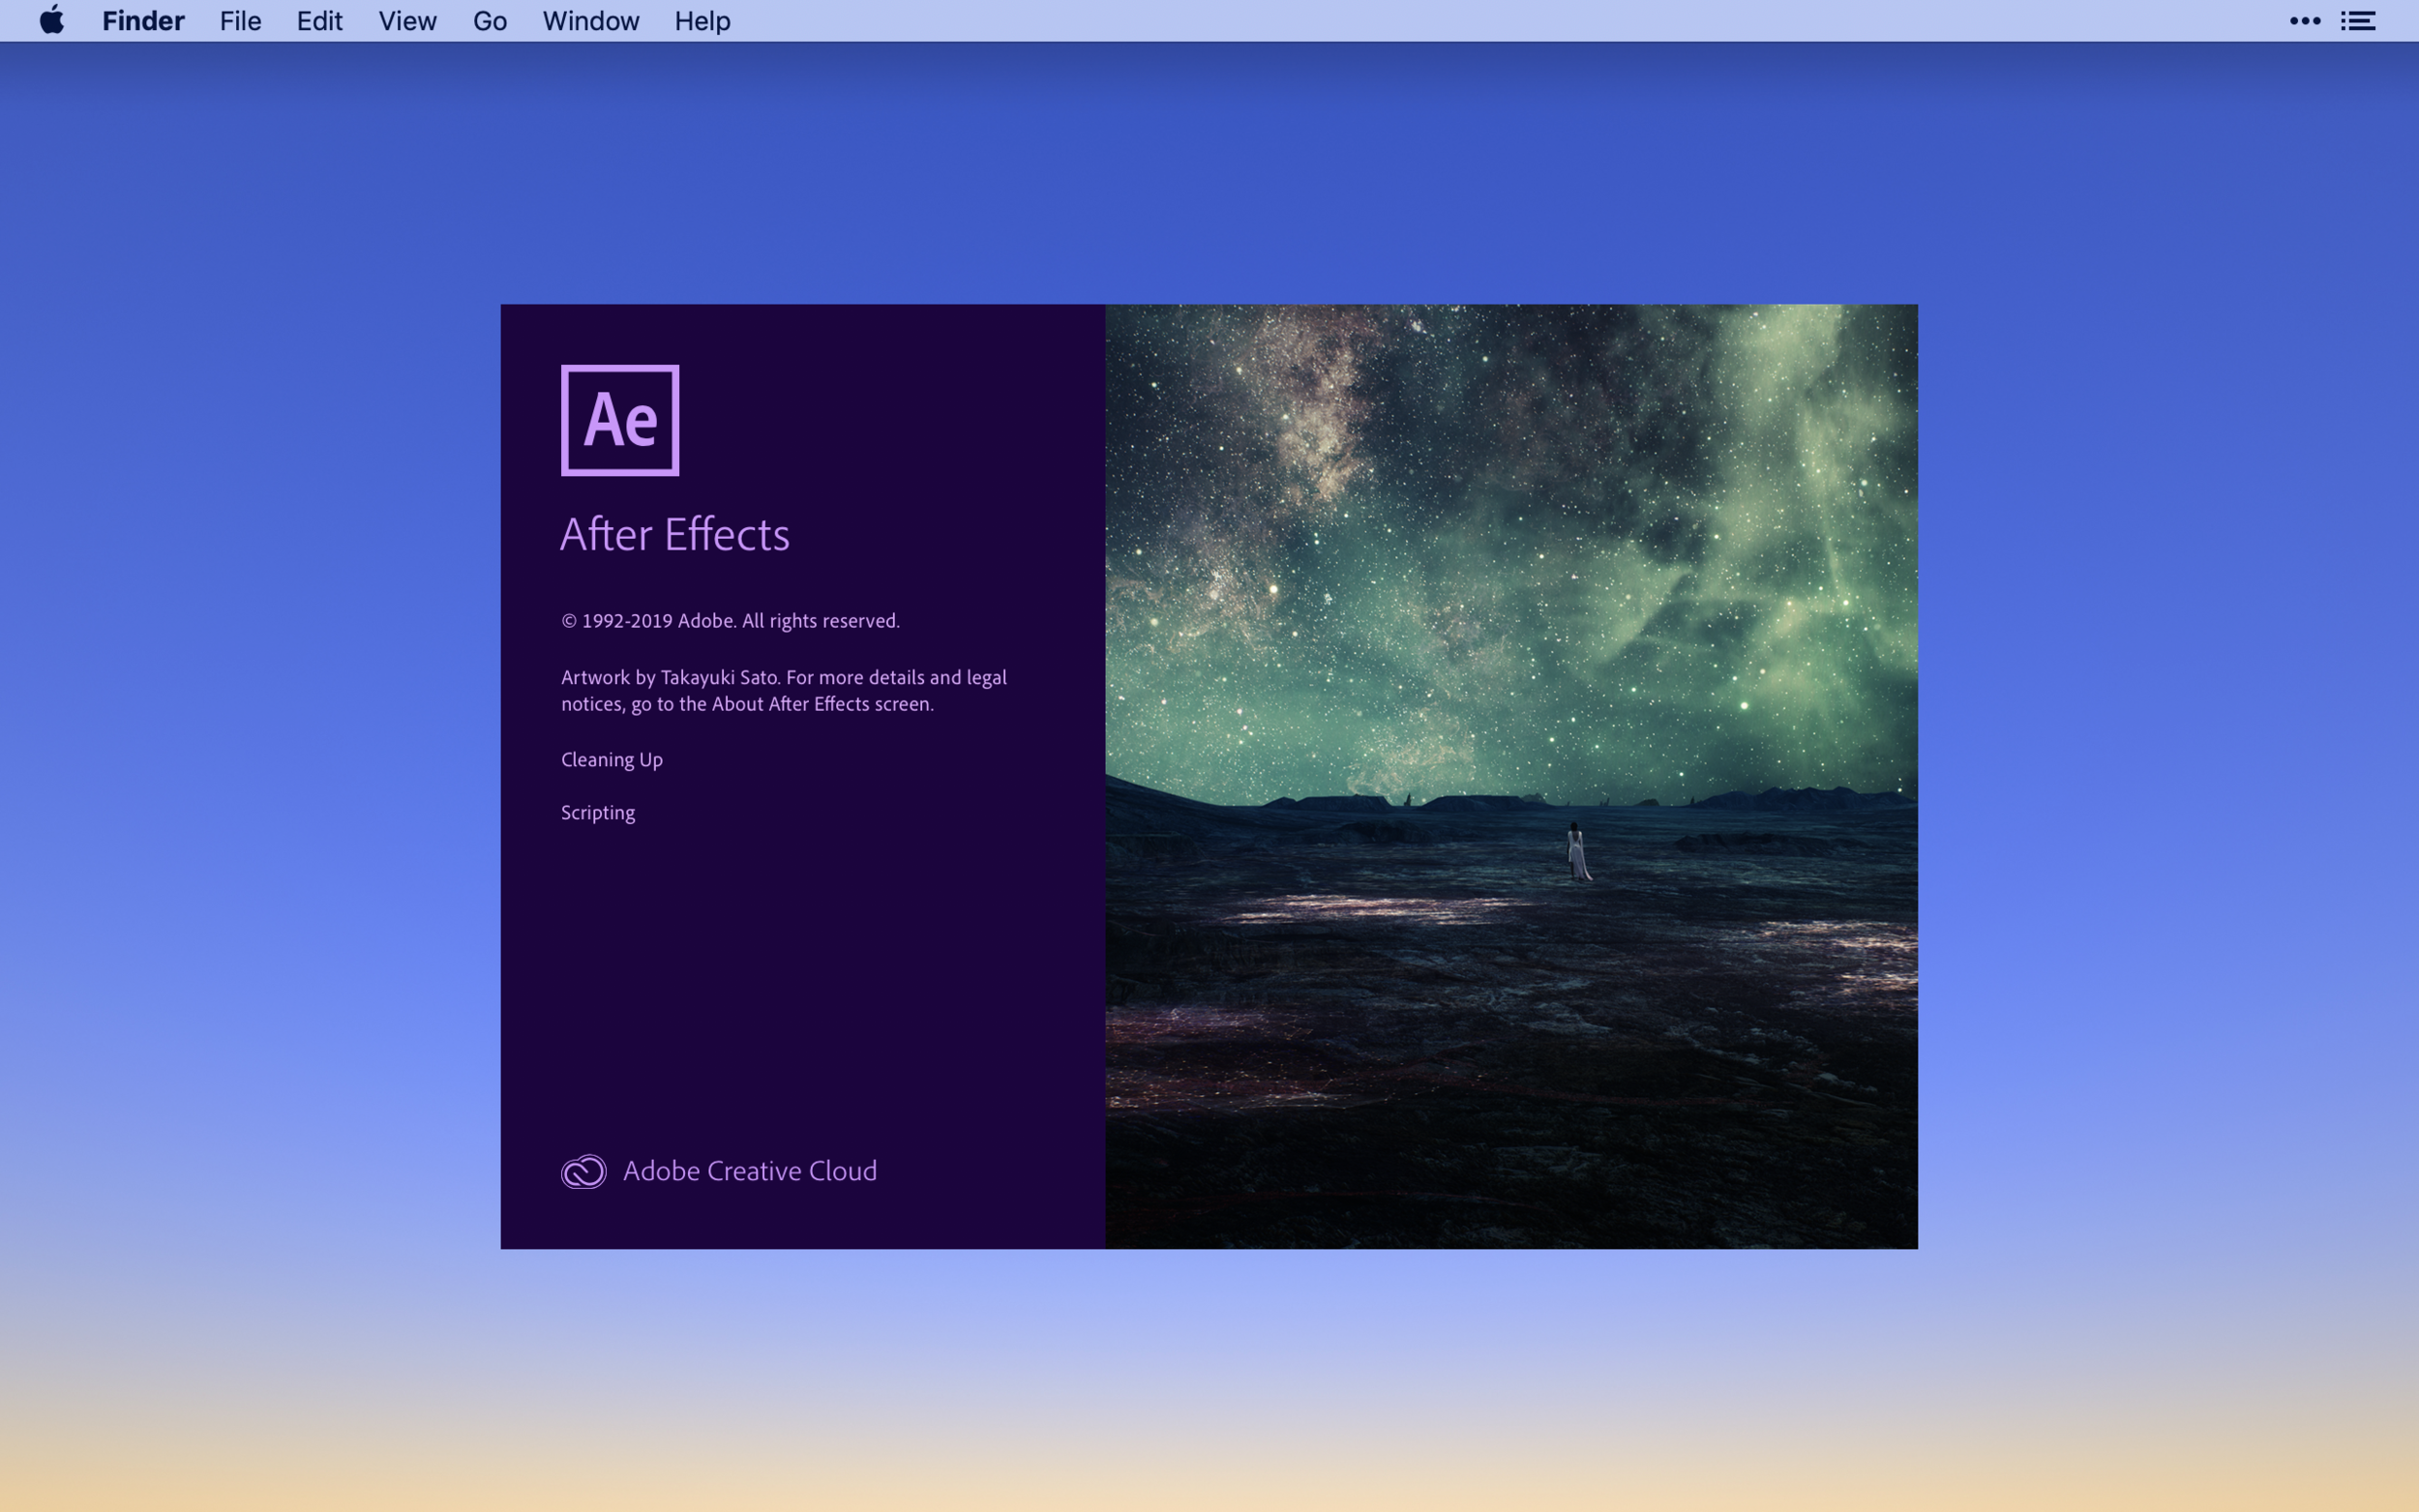Image resolution: width=2419 pixels, height=1512 pixels.
Task: Click the After Effects title text
Action: point(675,534)
